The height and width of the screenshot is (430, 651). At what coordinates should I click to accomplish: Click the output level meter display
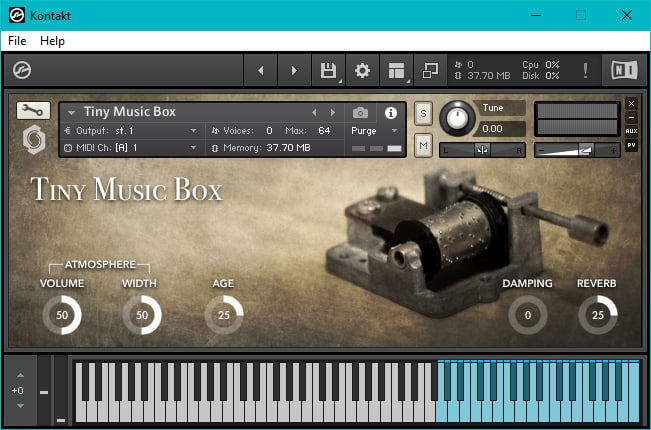click(577, 119)
